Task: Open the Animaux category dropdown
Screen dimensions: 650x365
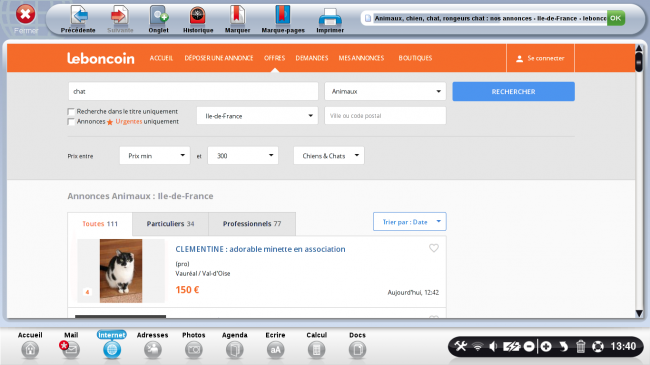Action: point(385,91)
